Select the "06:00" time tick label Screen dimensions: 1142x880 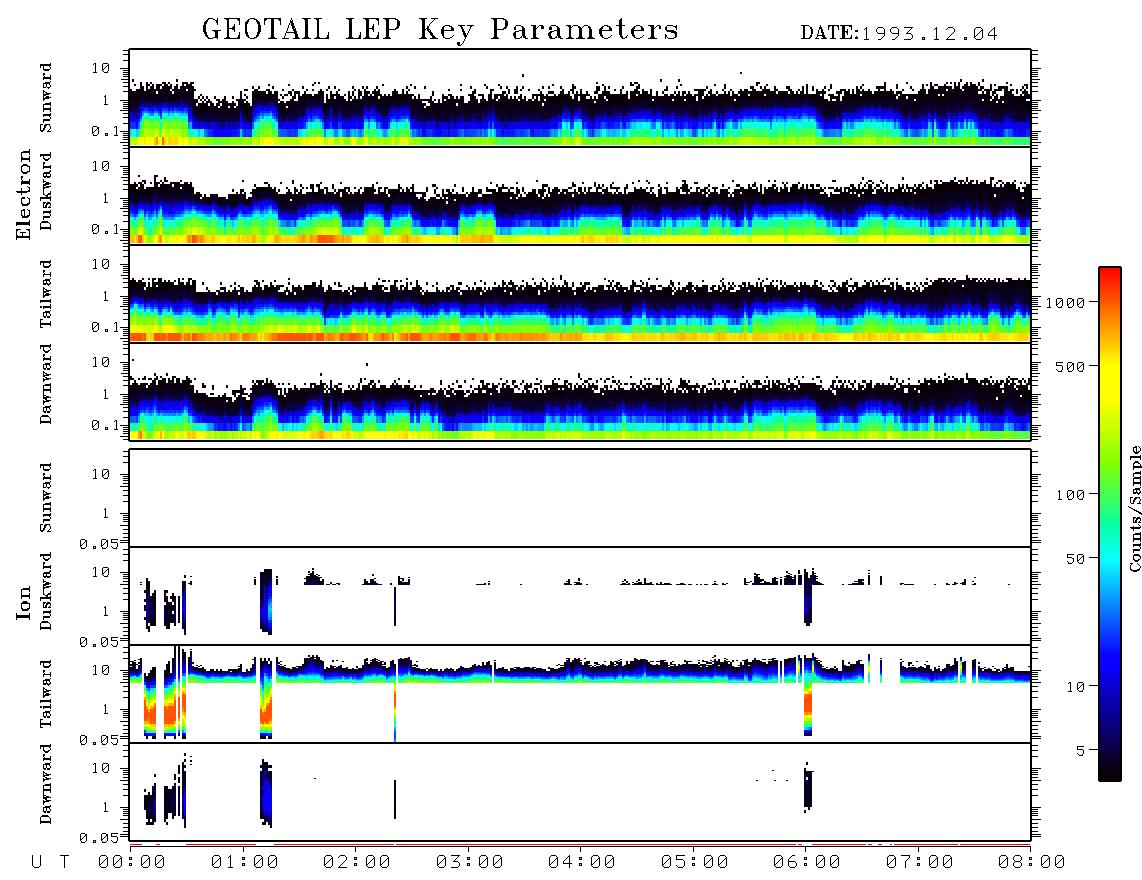point(807,862)
